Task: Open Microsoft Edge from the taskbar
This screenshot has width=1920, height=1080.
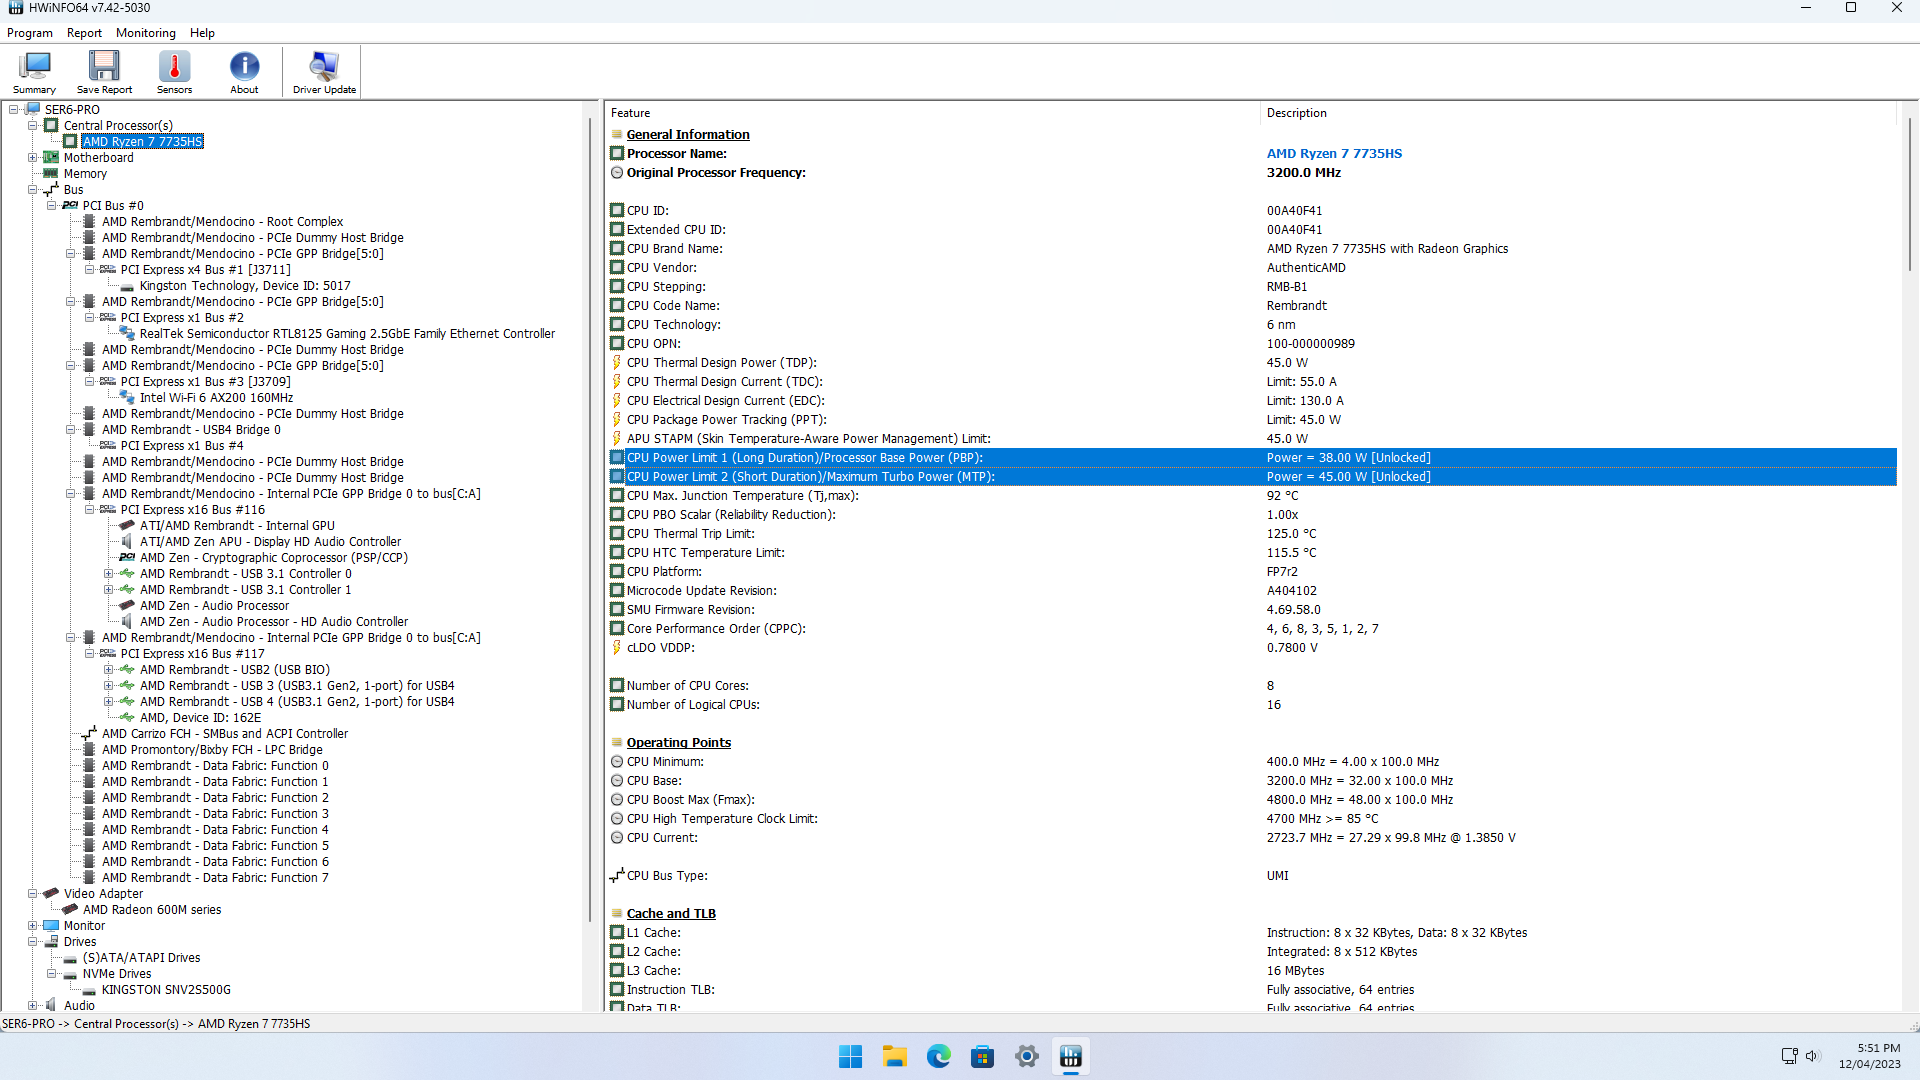Action: pyautogui.click(x=938, y=1056)
